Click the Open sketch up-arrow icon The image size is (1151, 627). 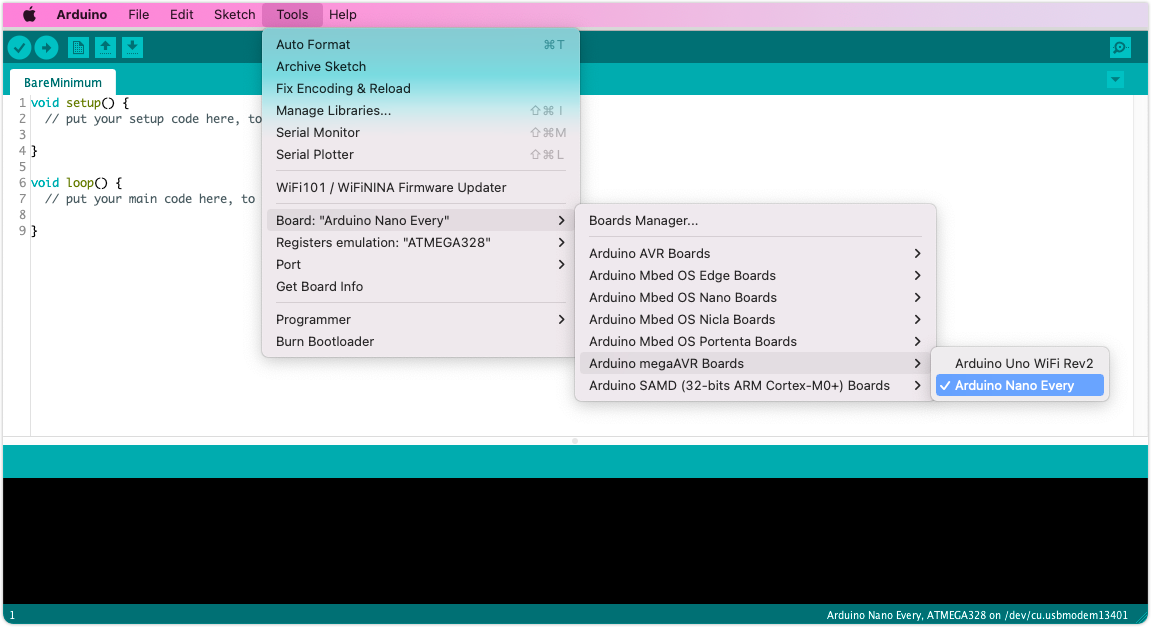click(105, 47)
